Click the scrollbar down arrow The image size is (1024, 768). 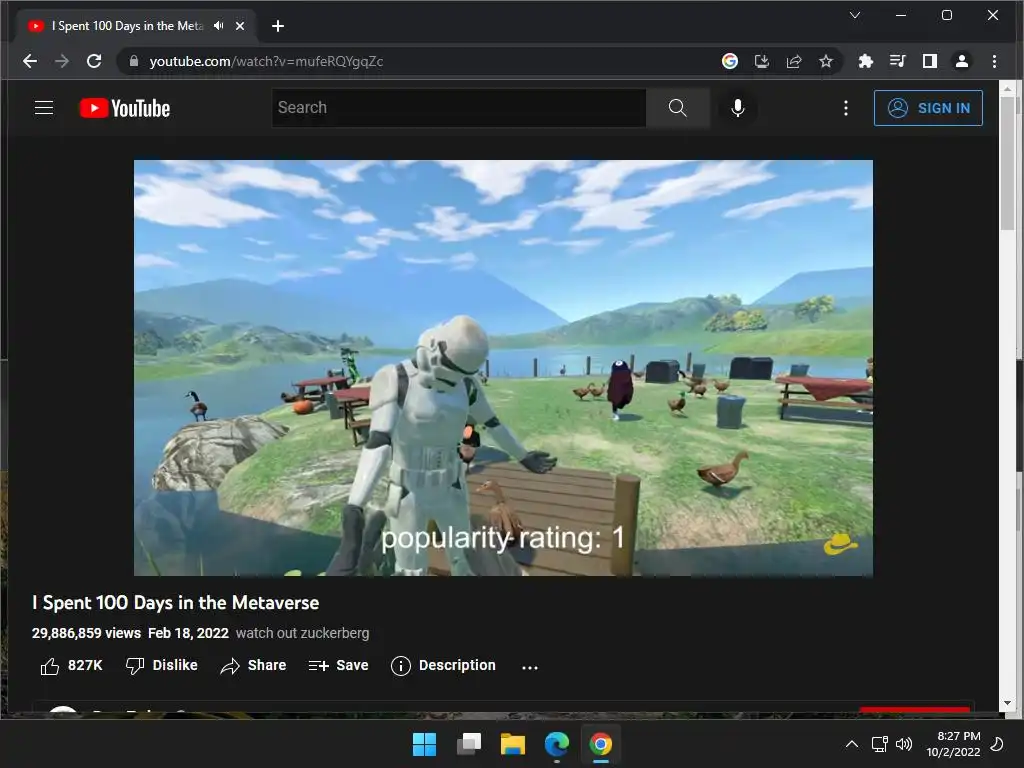[x=1007, y=703]
